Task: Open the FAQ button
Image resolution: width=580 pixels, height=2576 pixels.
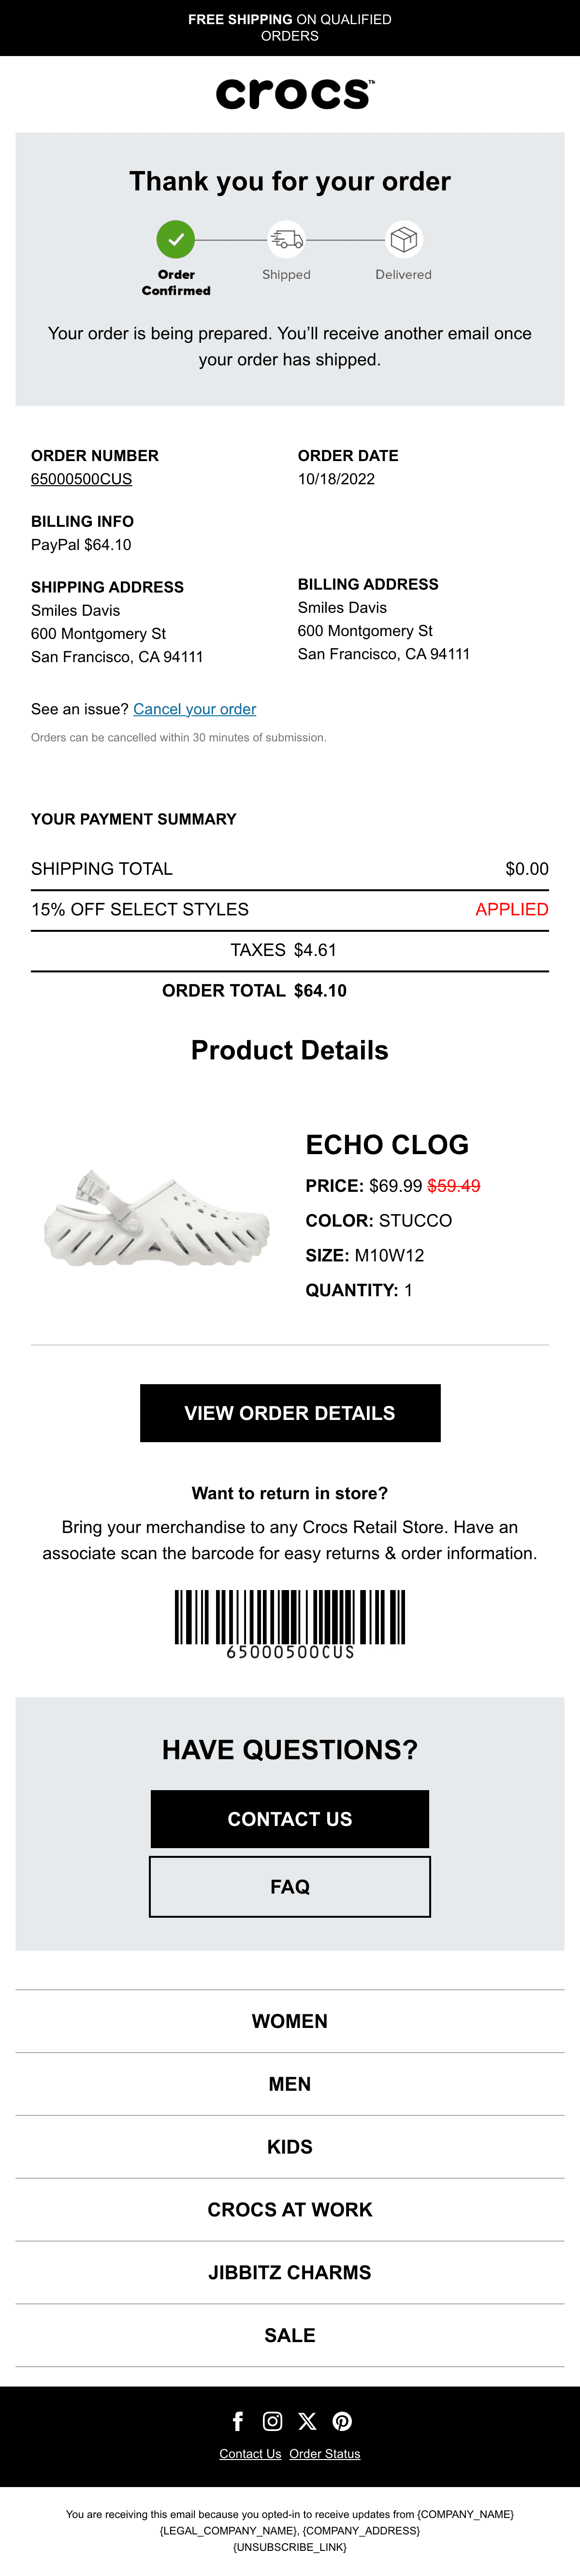Action: coord(290,1887)
